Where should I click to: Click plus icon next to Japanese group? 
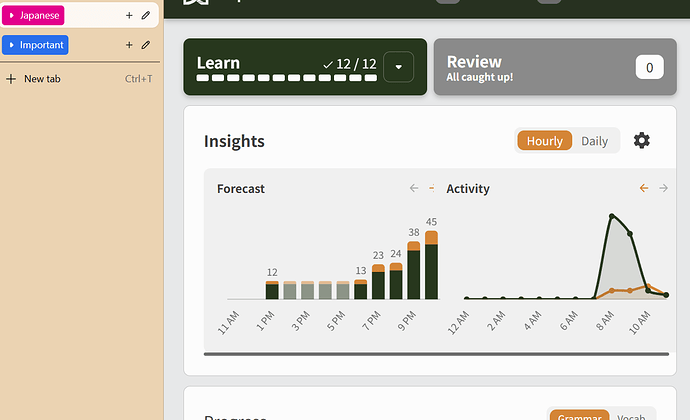point(129,15)
